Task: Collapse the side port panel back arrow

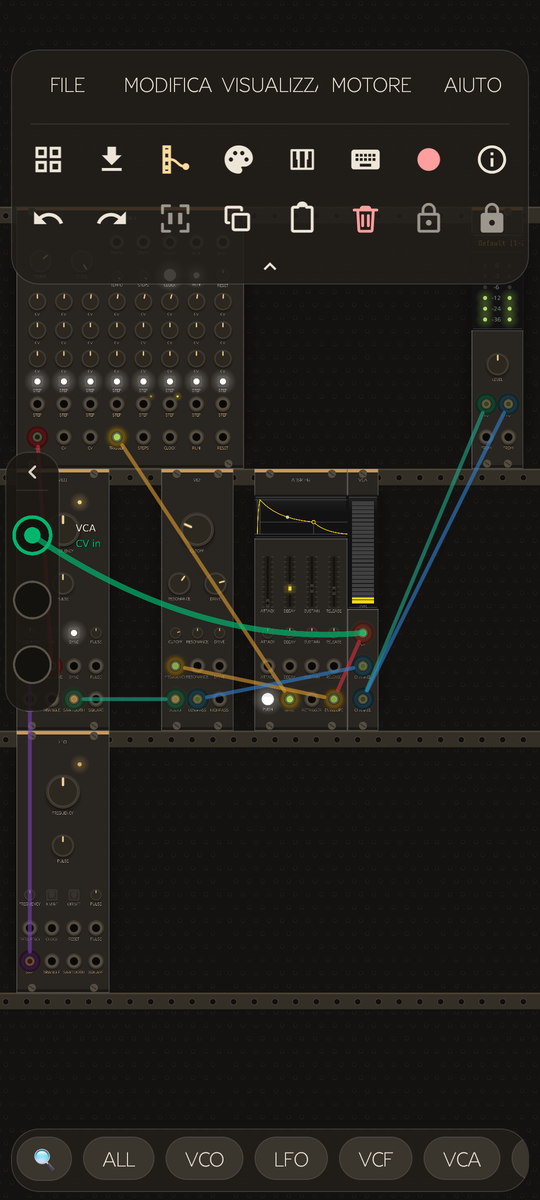Action: pyautogui.click(x=32, y=472)
